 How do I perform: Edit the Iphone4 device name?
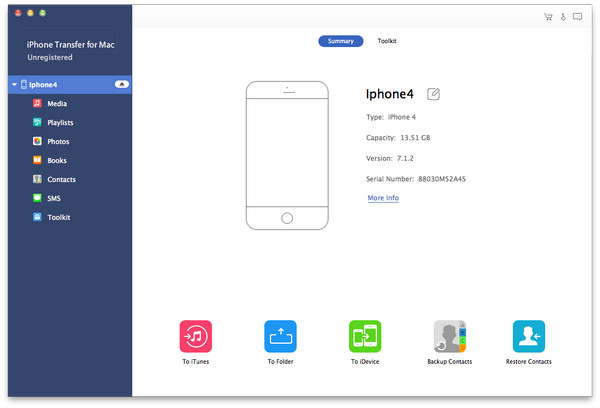coord(433,94)
